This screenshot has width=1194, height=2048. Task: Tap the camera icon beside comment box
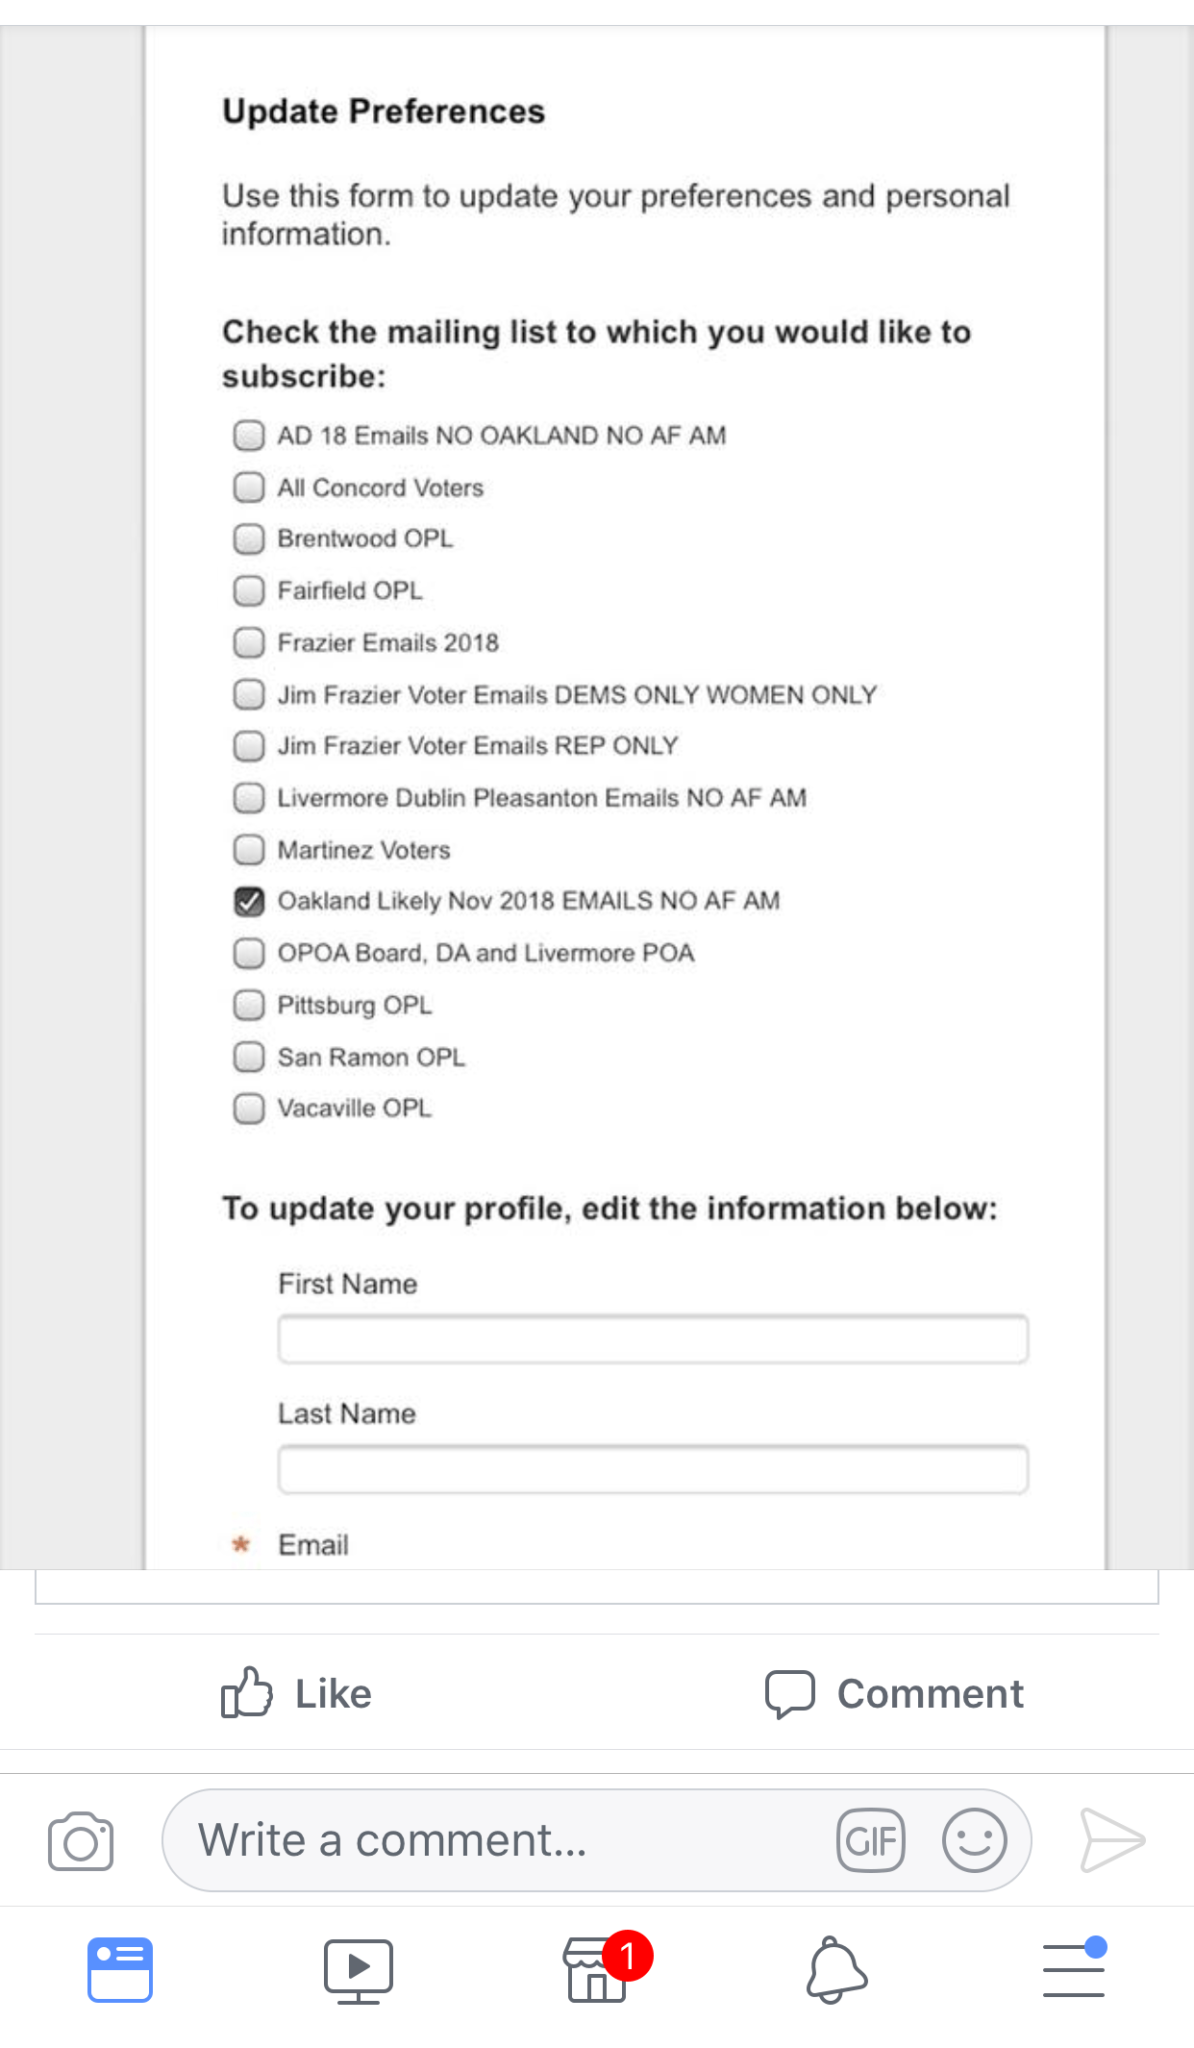(80, 1840)
